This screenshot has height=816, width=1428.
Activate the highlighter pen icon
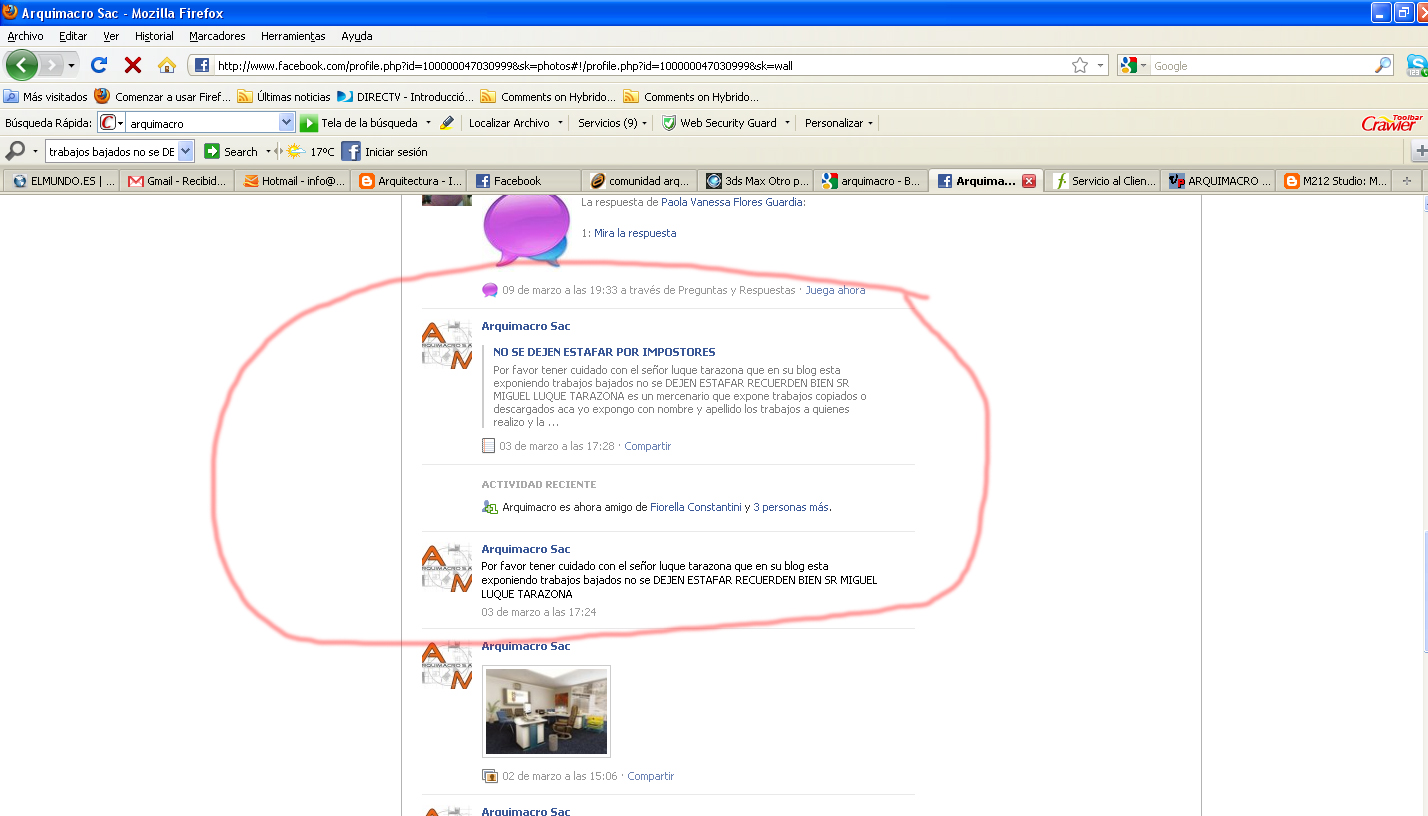[447, 123]
